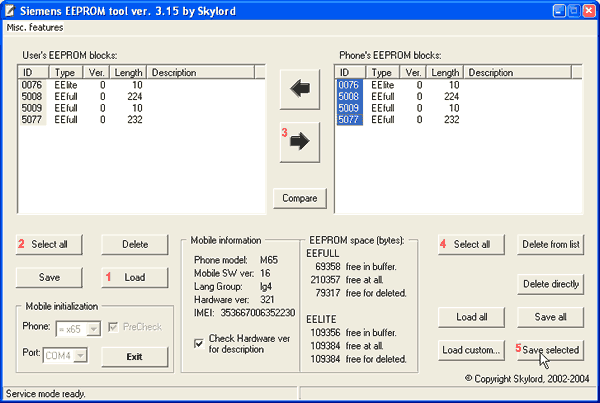Select block 5009 in phone's list
The width and height of the screenshot is (600, 403).
tap(349, 108)
